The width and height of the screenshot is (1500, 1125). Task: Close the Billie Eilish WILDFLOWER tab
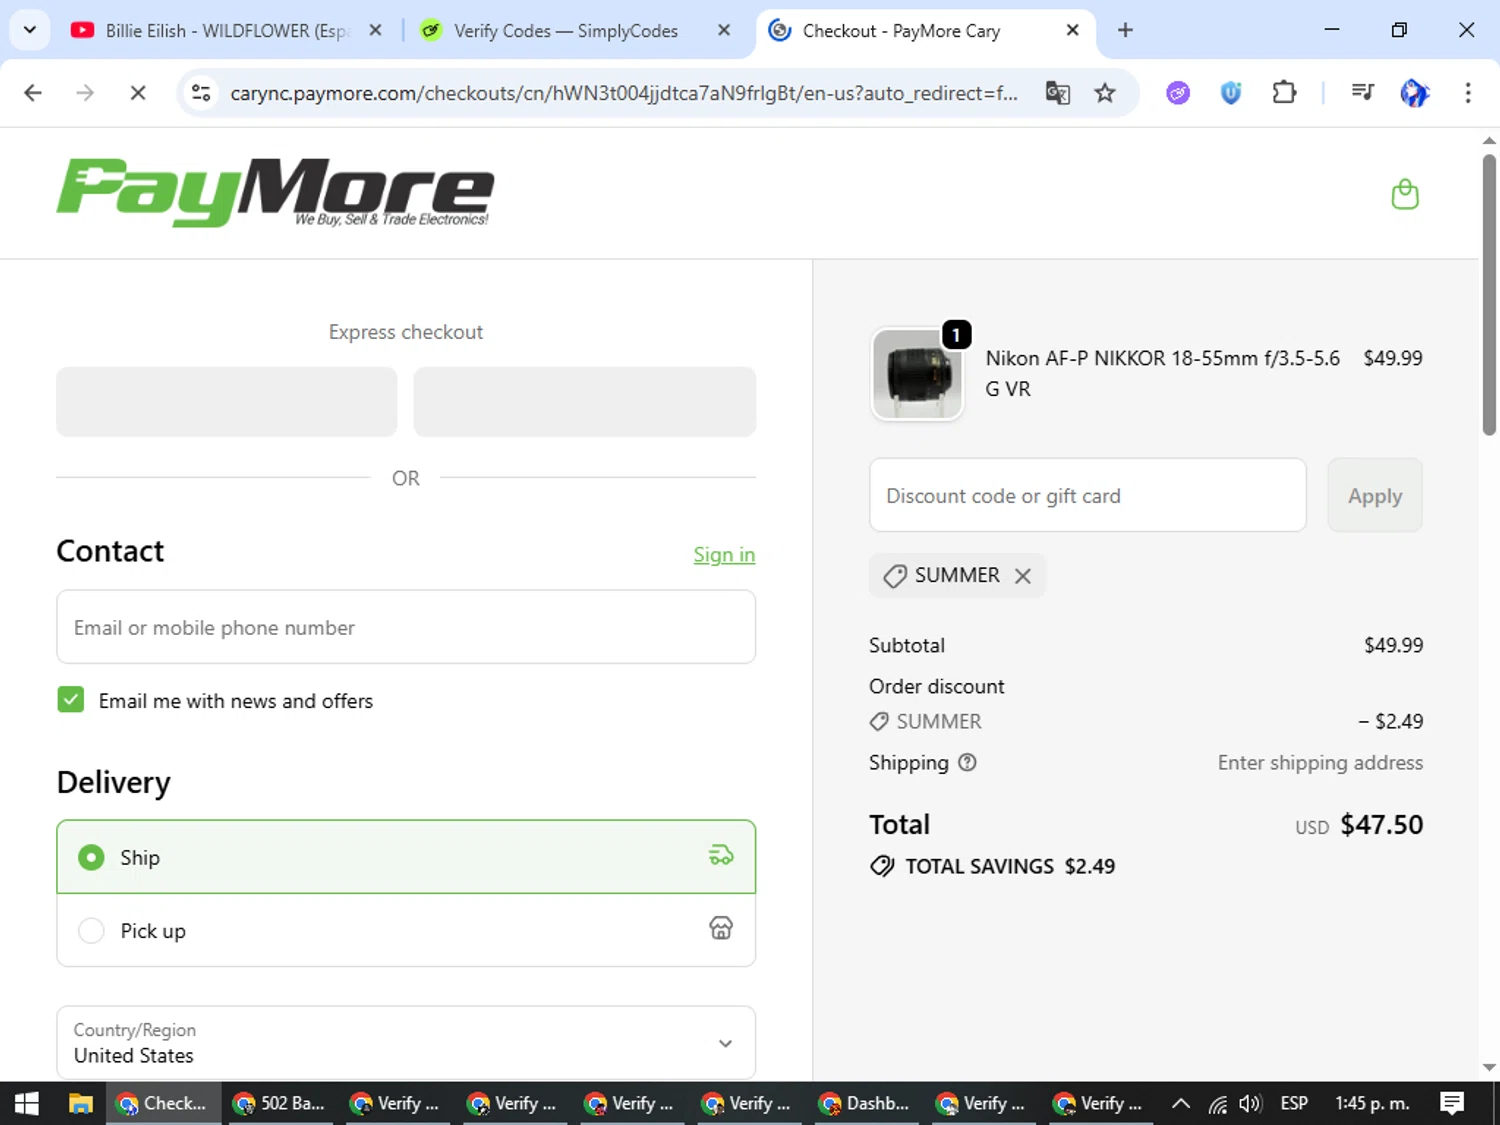pos(375,30)
